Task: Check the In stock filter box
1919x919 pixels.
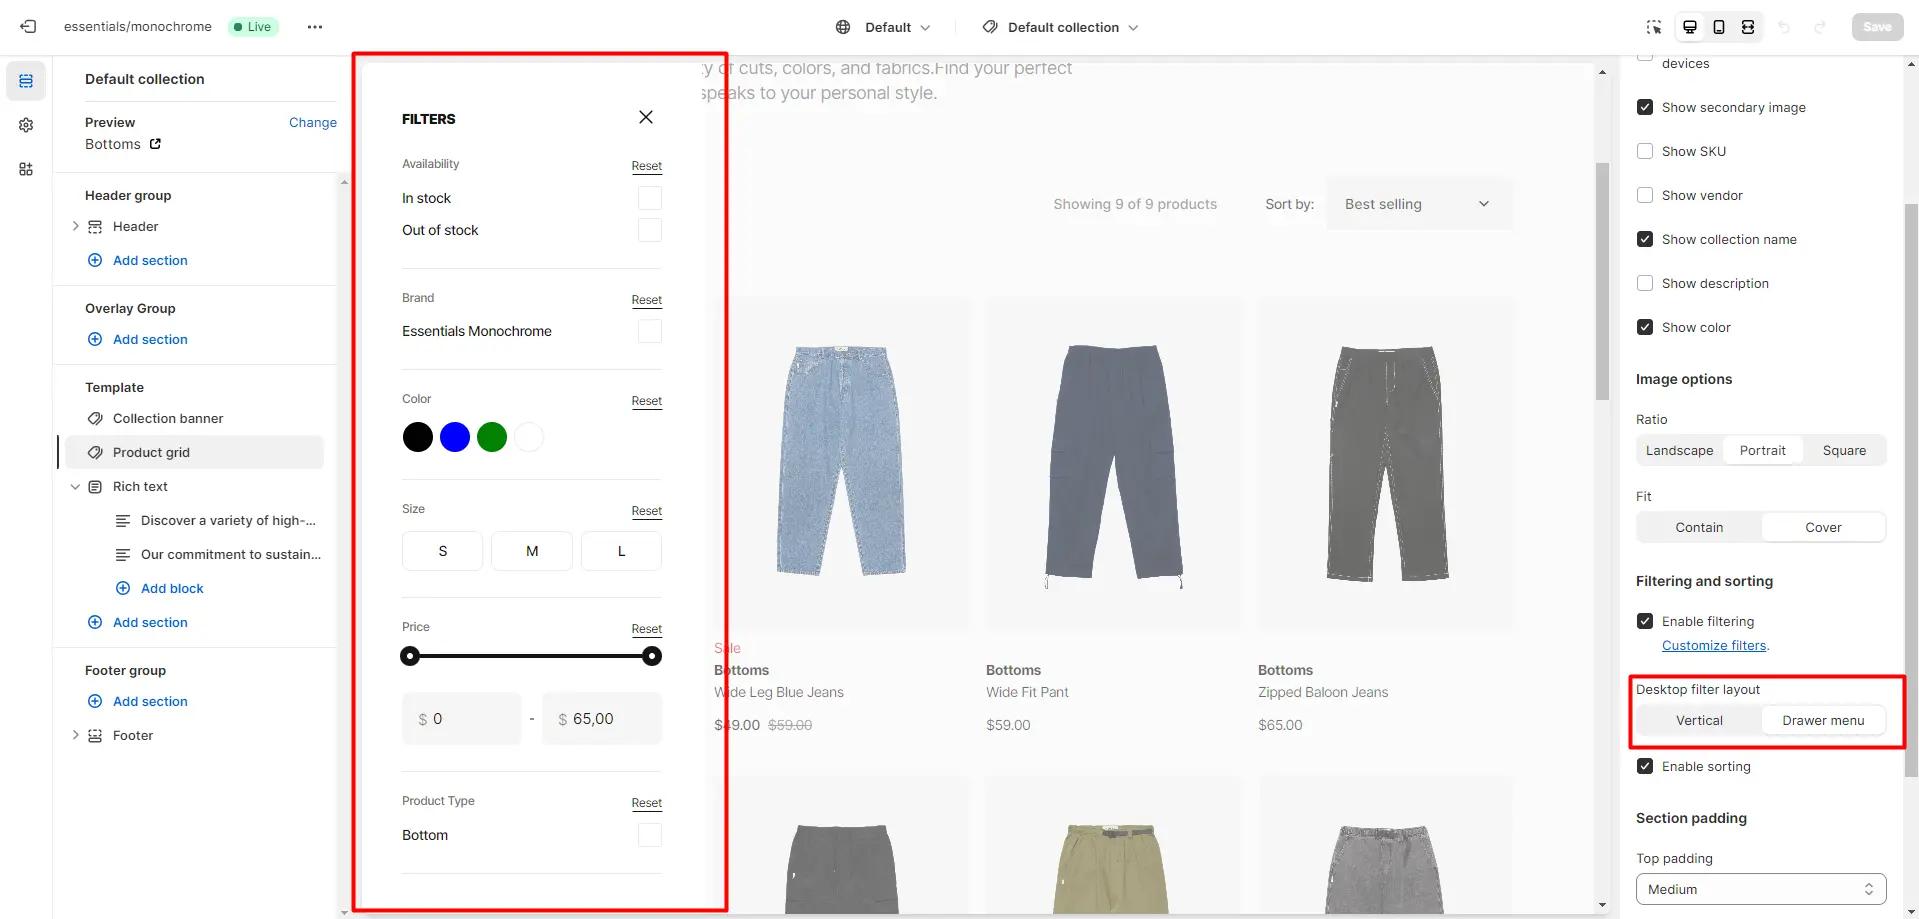Action: pos(649,198)
